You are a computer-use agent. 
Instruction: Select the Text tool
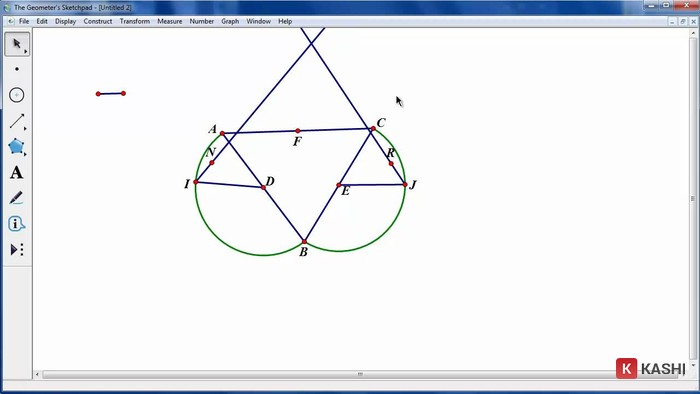tap(17, 172)
